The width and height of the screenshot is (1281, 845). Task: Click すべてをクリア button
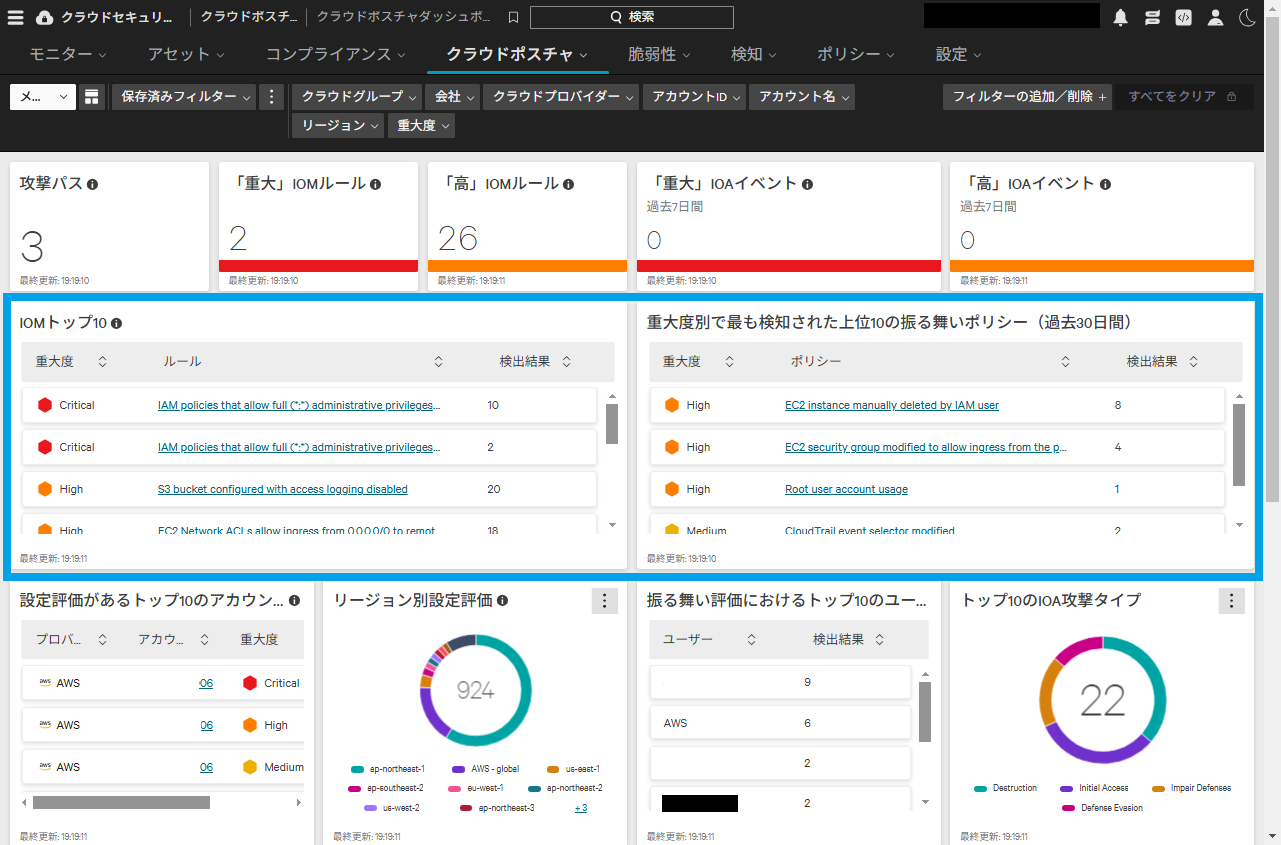click(x=1185, y=97)
